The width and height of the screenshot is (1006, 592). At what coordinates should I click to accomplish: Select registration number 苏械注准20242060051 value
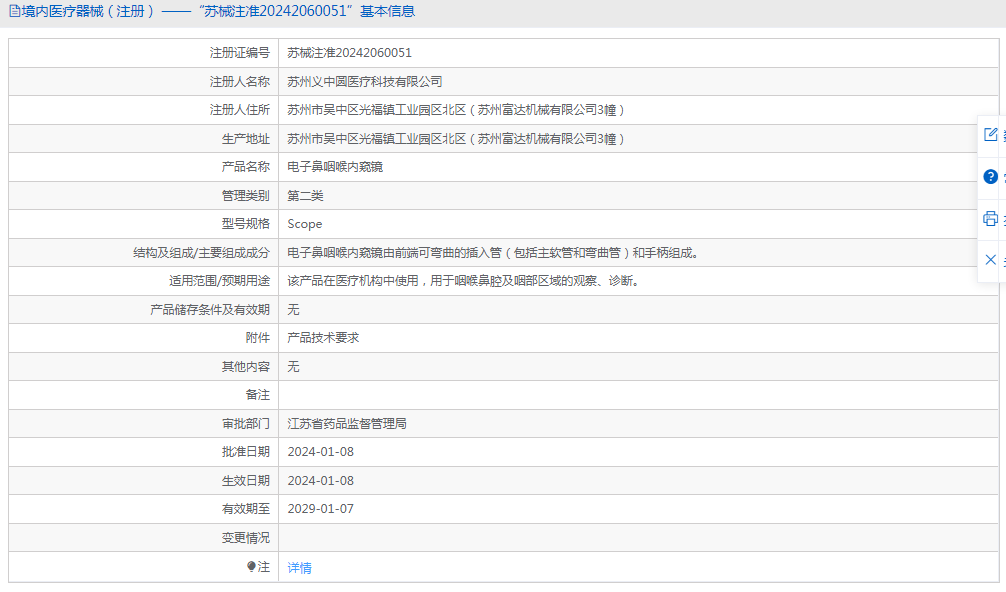(x=349, y=53)
